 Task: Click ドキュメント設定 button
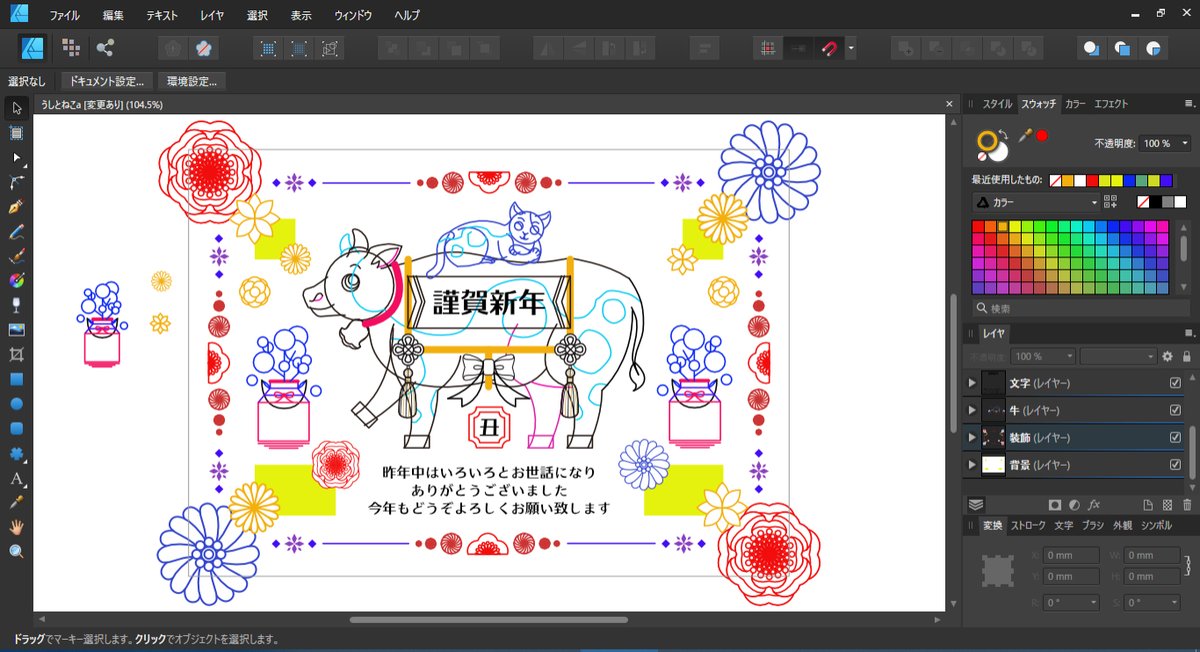[108, 81]
